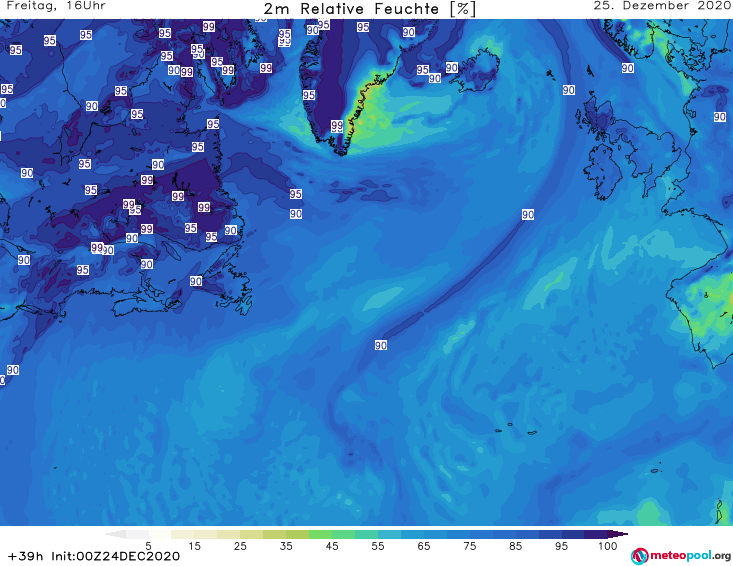Click the "90" contour label northwest of Scotland
This screenshot has height=566, width=733.
click(569, 90)
